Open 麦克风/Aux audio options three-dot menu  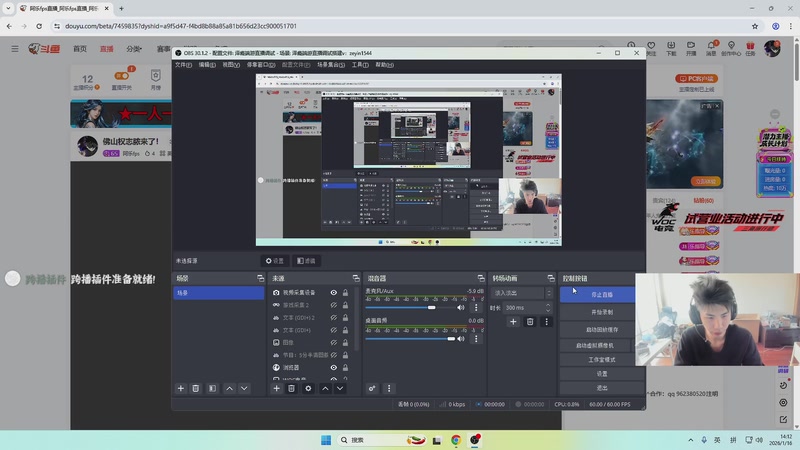click(x=475, y=308)
